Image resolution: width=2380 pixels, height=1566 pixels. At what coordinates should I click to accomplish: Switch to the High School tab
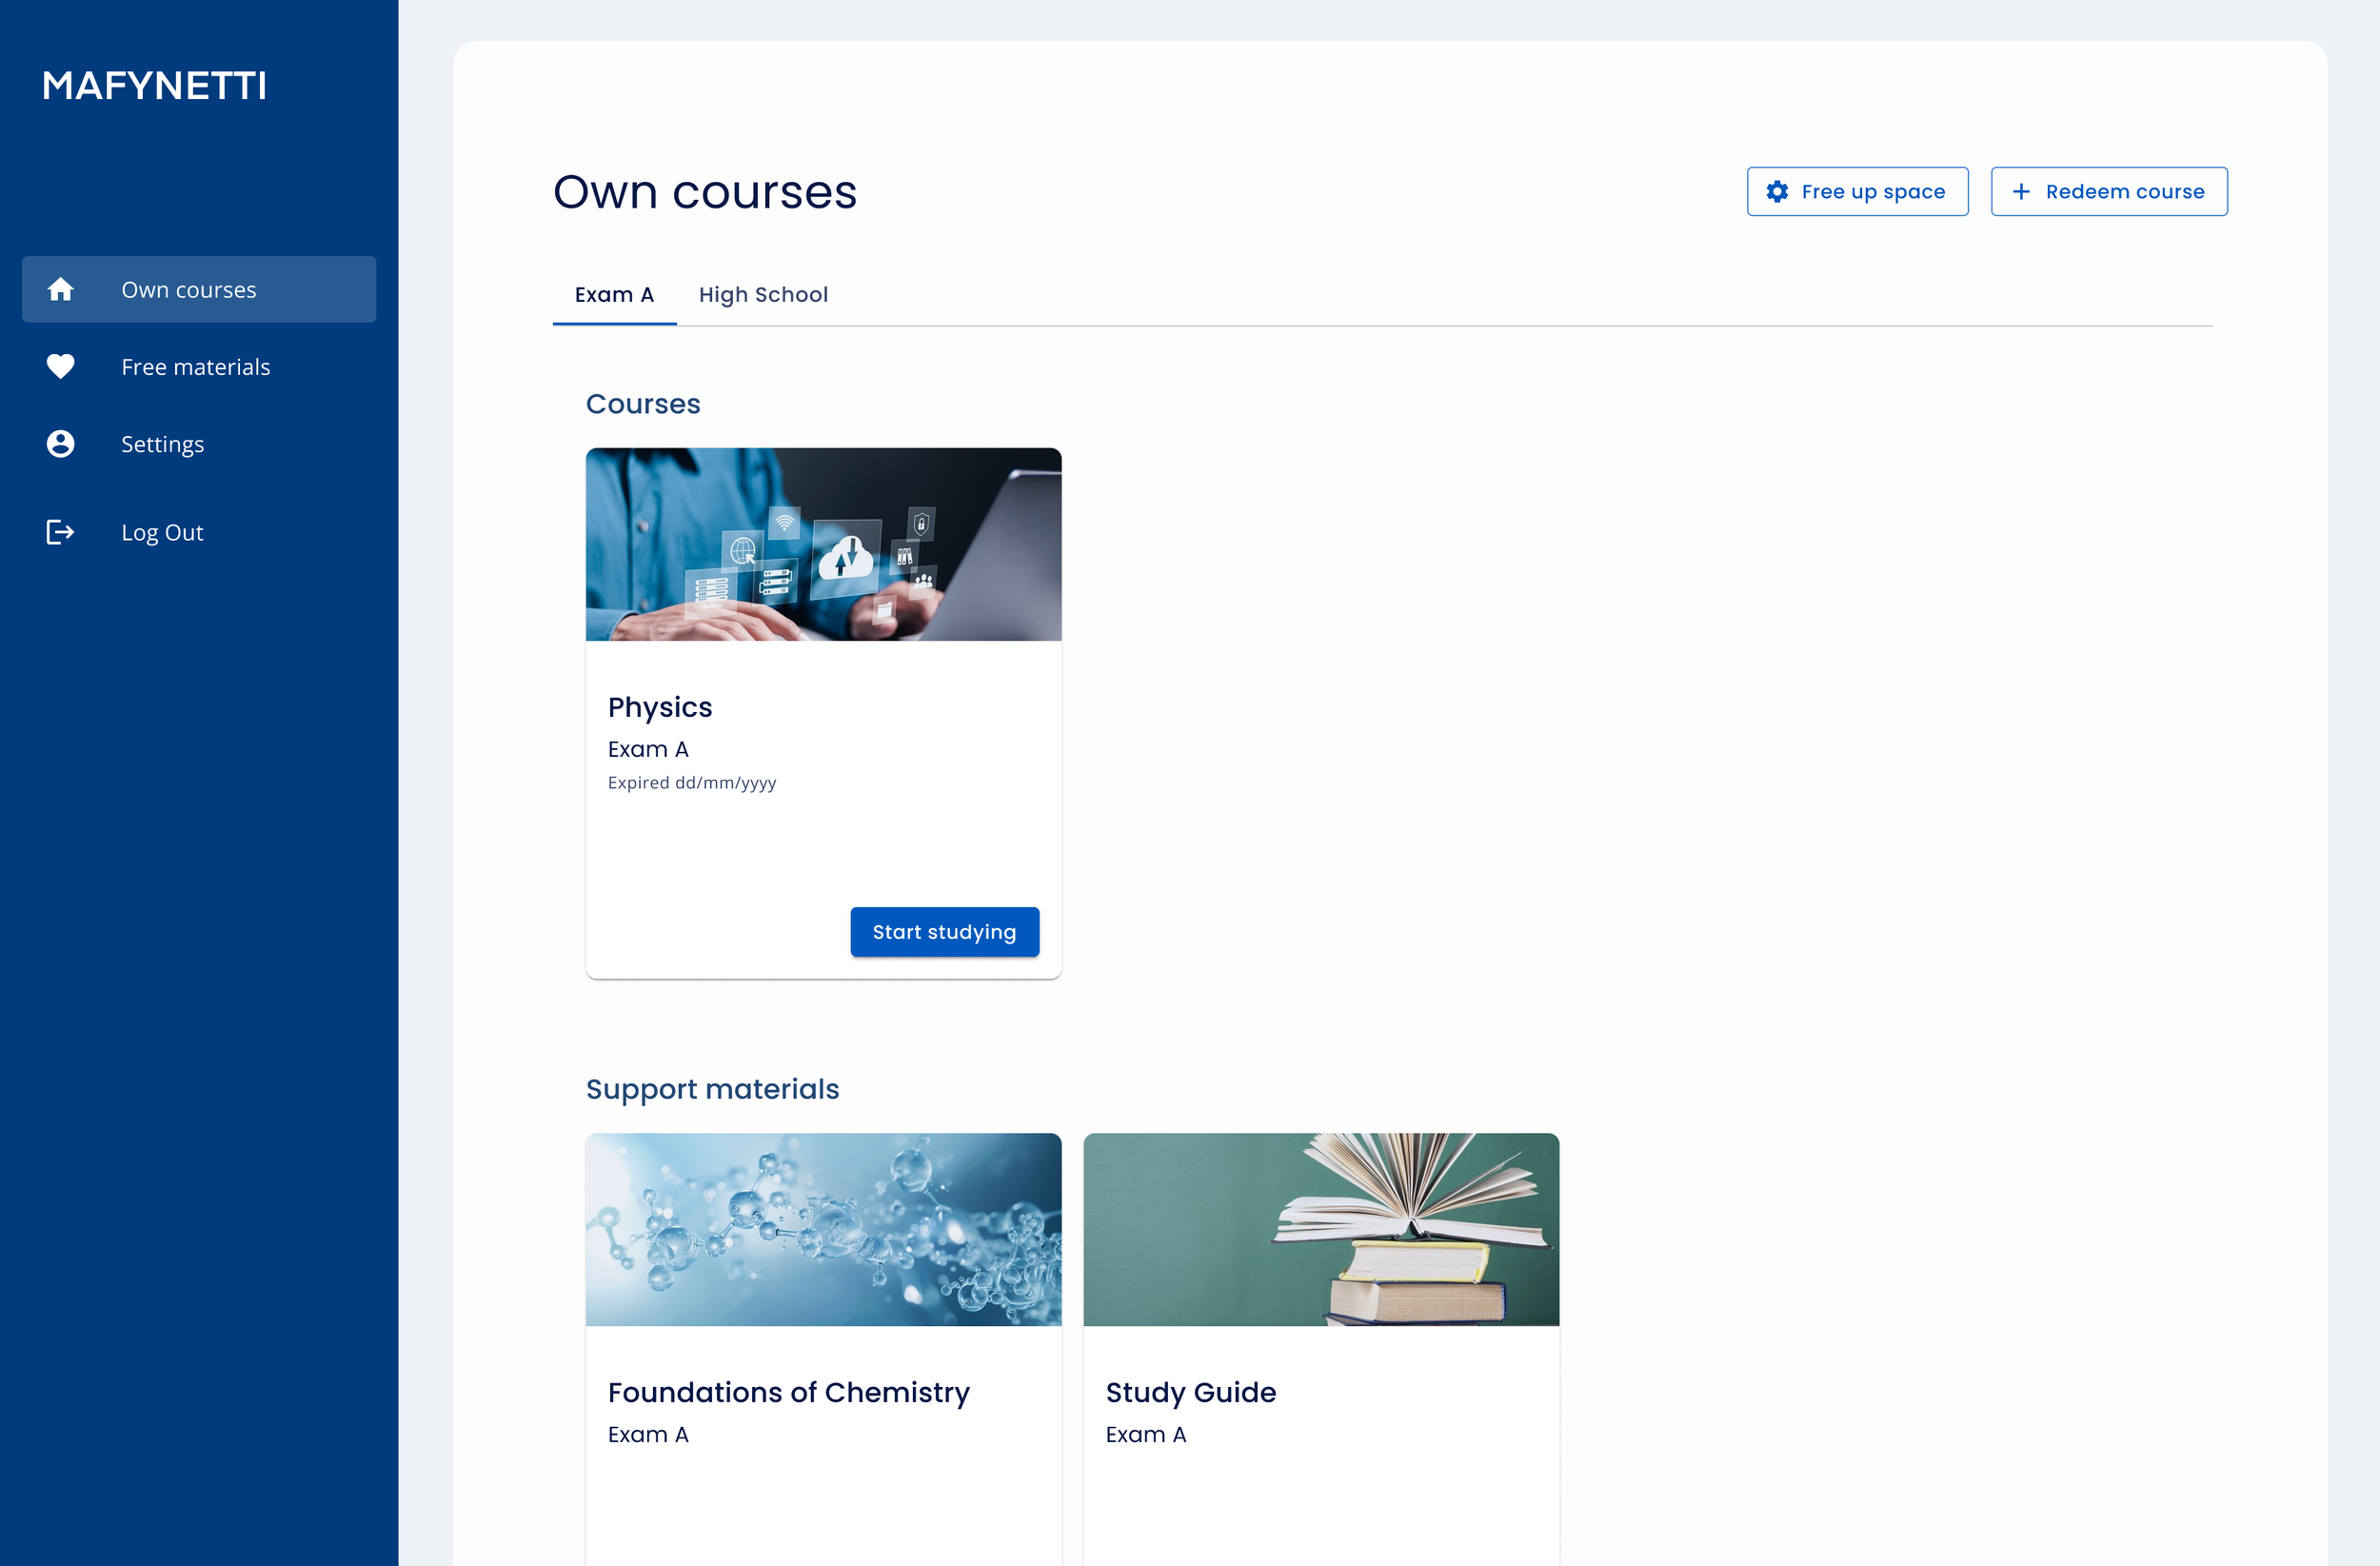(763, 294)
